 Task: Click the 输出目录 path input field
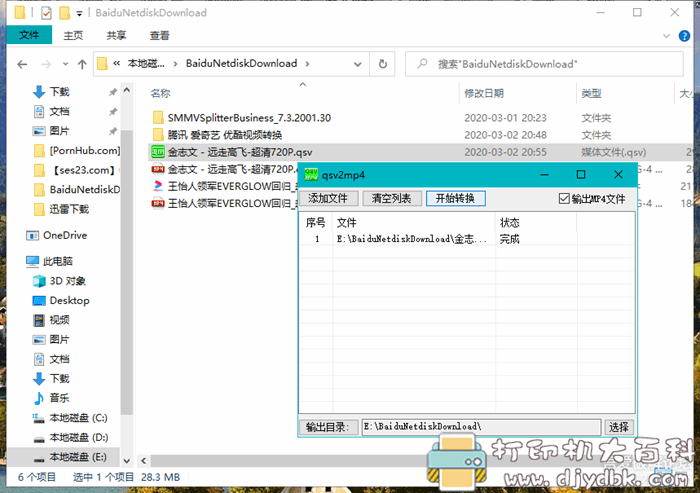[481, 427]
